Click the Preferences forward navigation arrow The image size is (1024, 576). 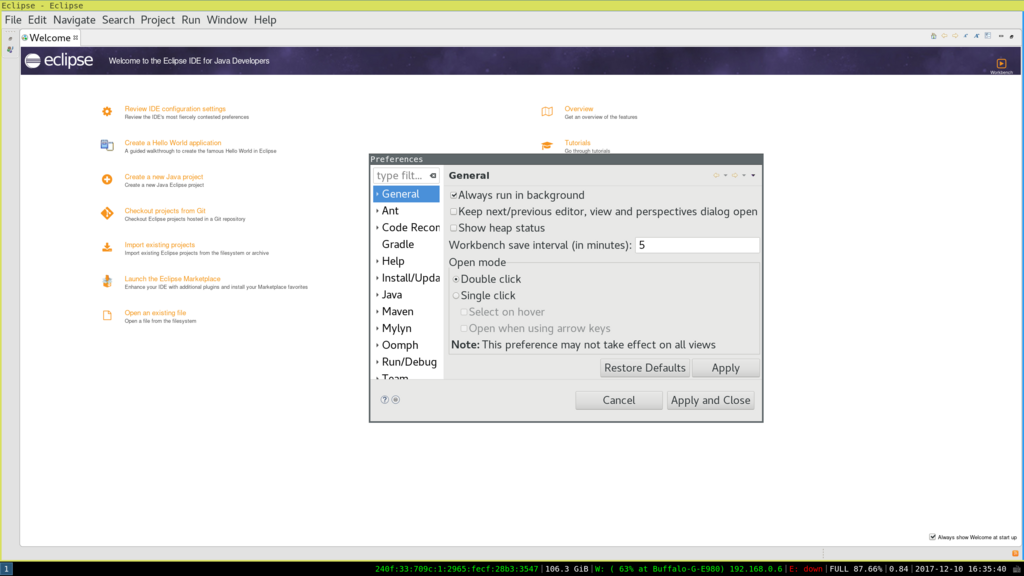tap(735, 175)
